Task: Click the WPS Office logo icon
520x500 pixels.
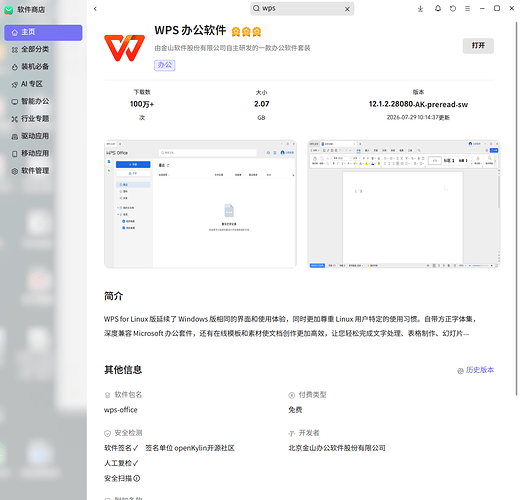Action: [x=125, y=48]
